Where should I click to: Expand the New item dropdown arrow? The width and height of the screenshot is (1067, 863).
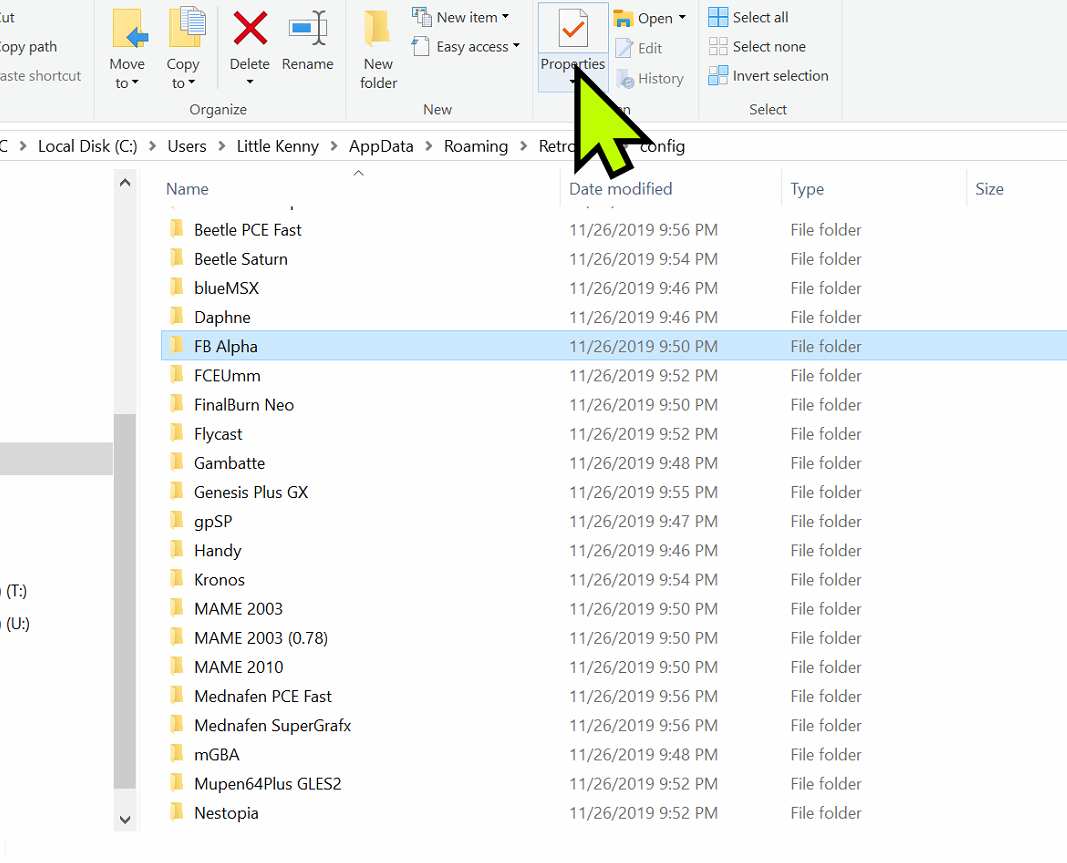pyautogui.click(x=506, y=16)
